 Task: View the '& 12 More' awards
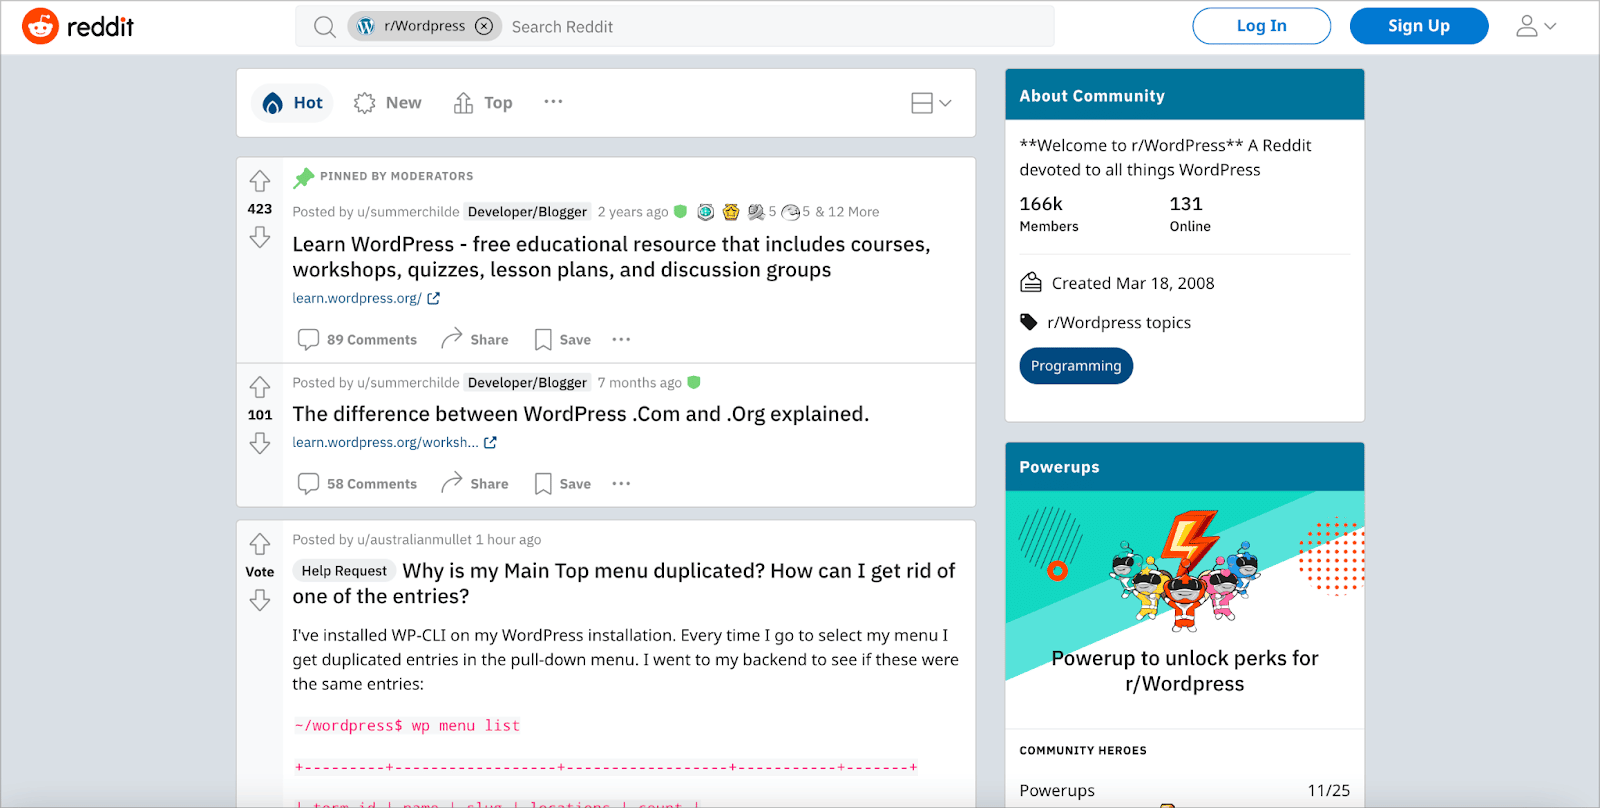pyautogui.click(x=848, y=212)
